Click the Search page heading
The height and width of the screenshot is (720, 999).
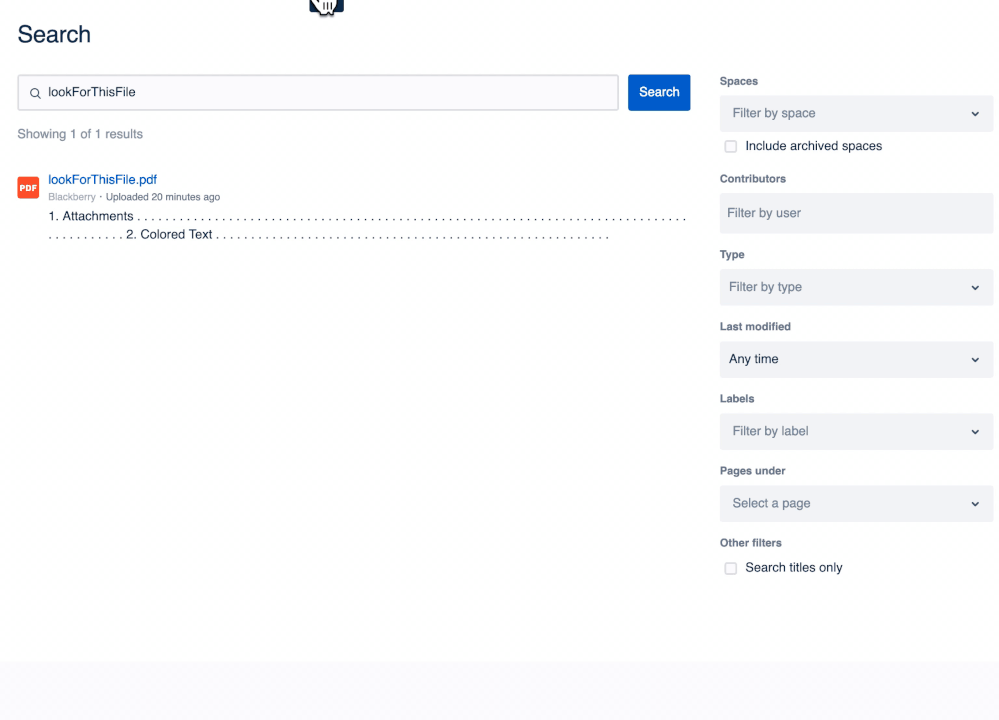coord(54,34)
